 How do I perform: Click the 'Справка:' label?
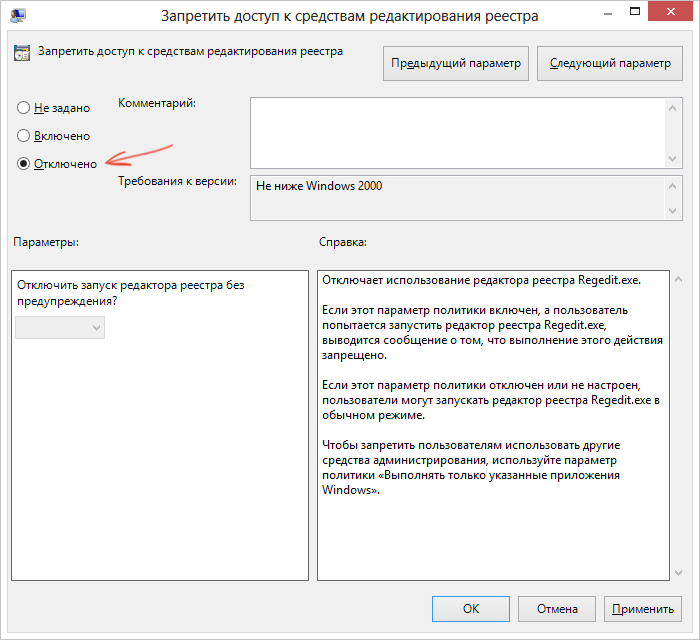pos(342,242)
